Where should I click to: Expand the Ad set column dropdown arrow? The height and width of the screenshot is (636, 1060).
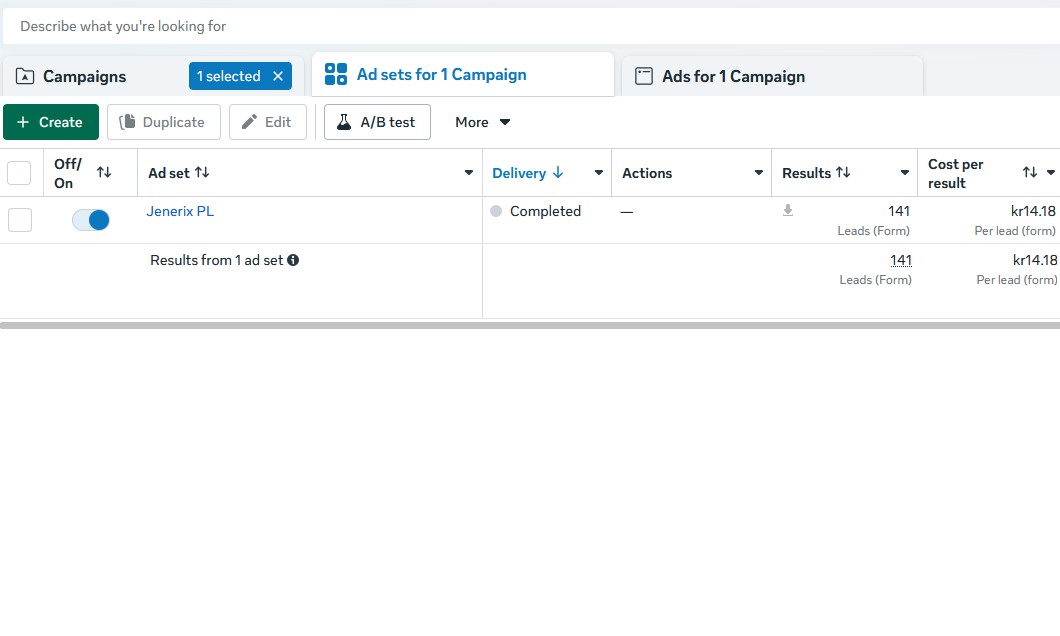point(468,172)
